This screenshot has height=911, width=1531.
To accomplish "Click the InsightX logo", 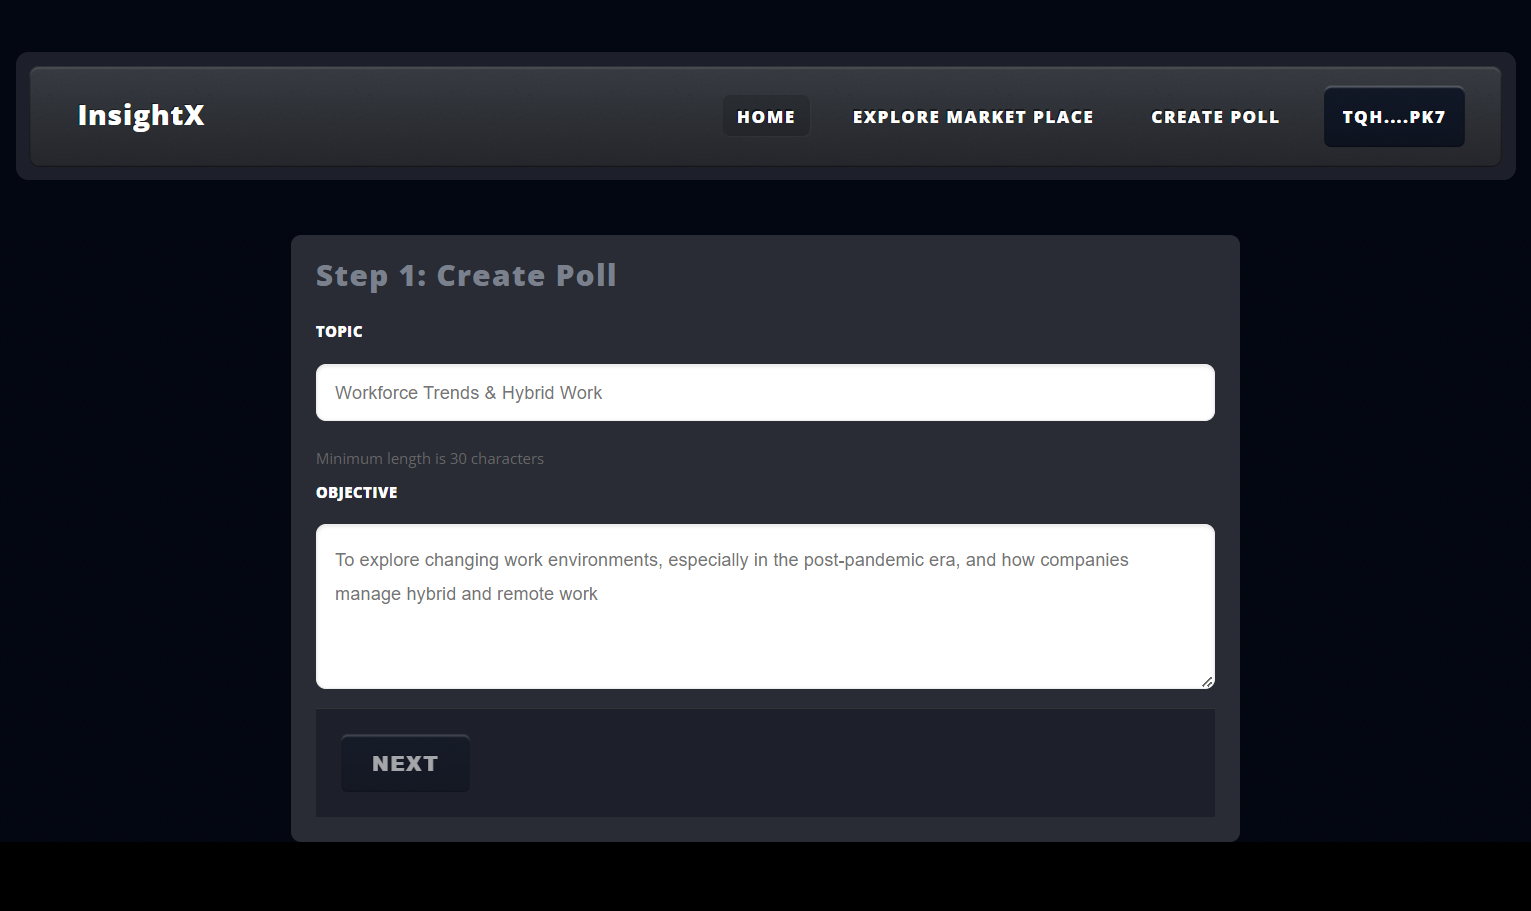I will click(141, 115).
